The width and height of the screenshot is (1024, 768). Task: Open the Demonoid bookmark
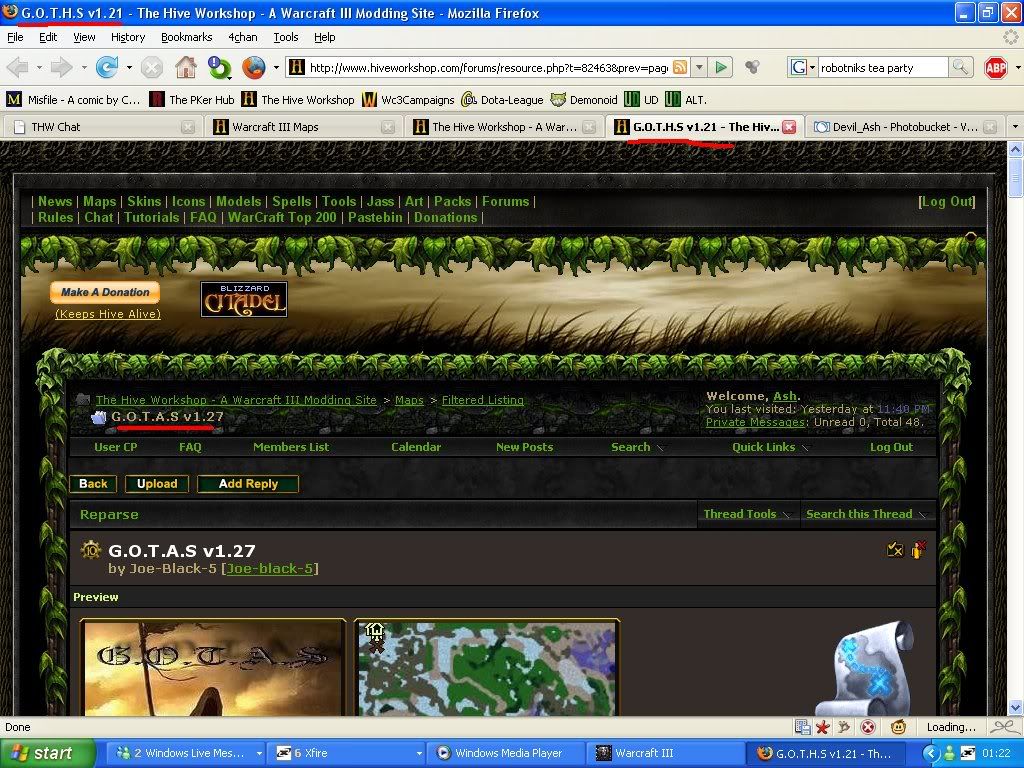tap(584, 100)
